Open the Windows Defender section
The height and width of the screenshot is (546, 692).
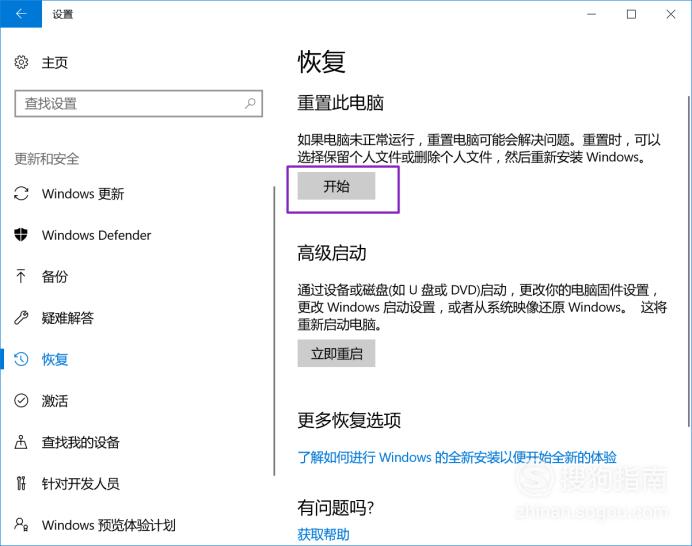click(96, 235)
